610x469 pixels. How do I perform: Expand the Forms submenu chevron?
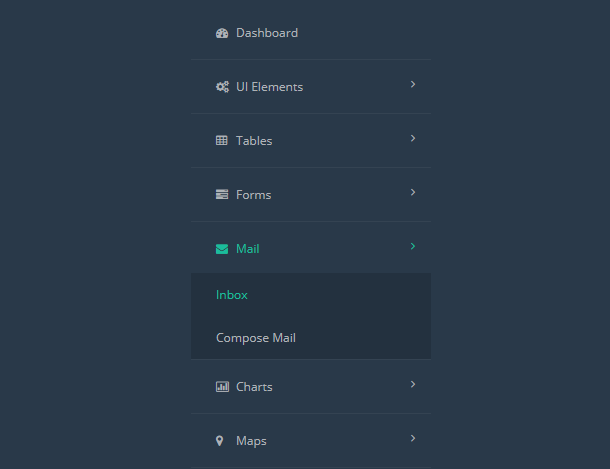(413, 192)
